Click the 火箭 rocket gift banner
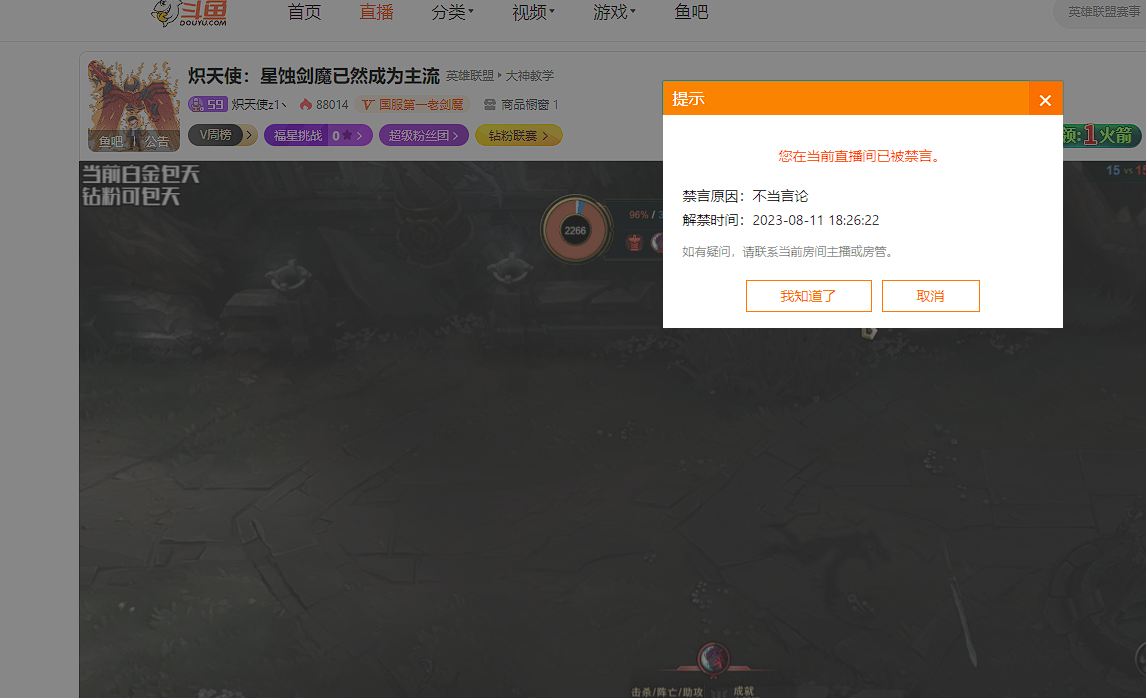The height and width of the screenshot is (698, 1146). tap(1104, 135)
